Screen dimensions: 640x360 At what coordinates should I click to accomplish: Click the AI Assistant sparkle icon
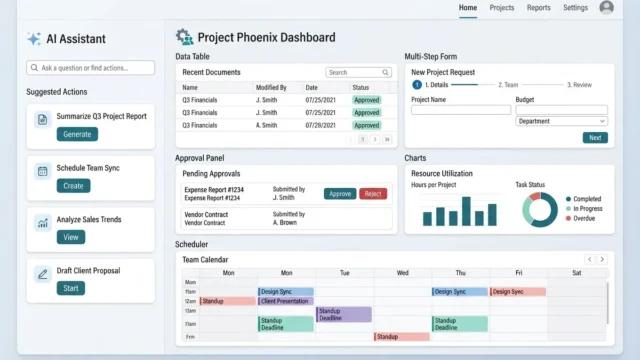tap(34, 39)
